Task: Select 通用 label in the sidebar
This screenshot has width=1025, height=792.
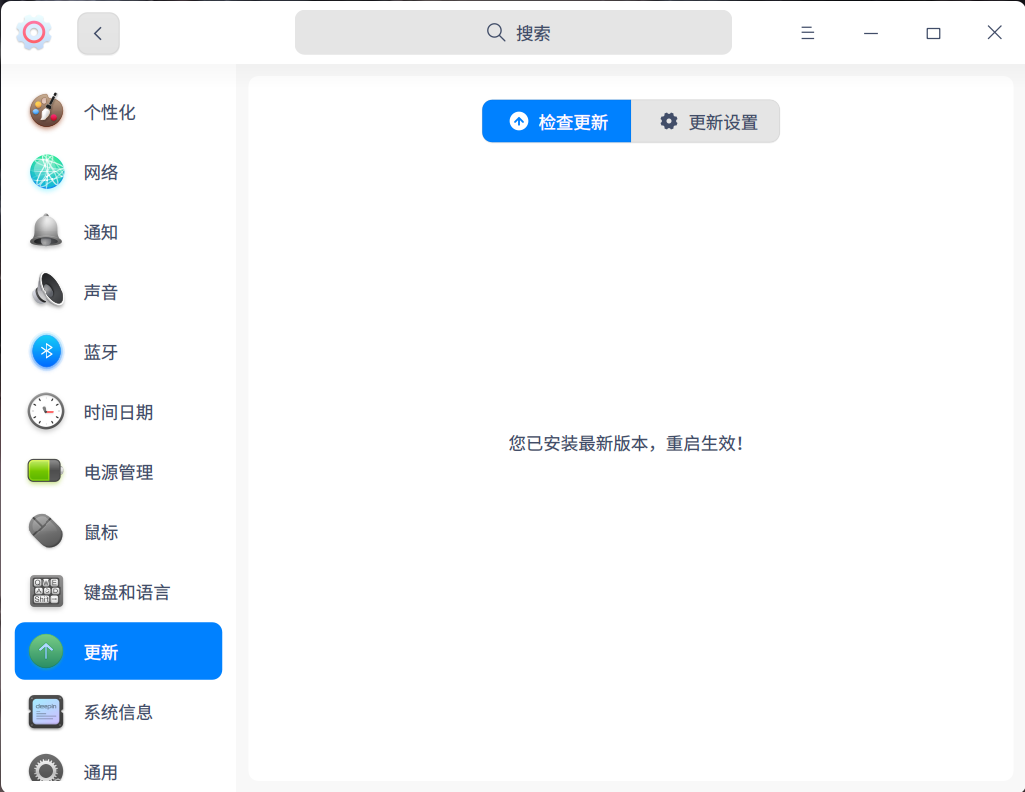Action: point(101,773)
